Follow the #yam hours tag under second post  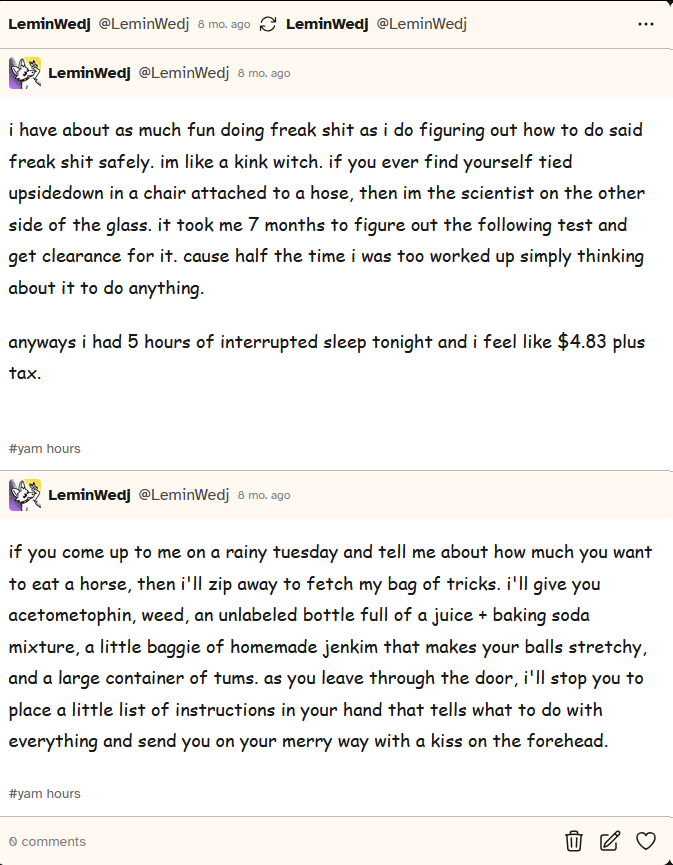(x=45, y=793)
